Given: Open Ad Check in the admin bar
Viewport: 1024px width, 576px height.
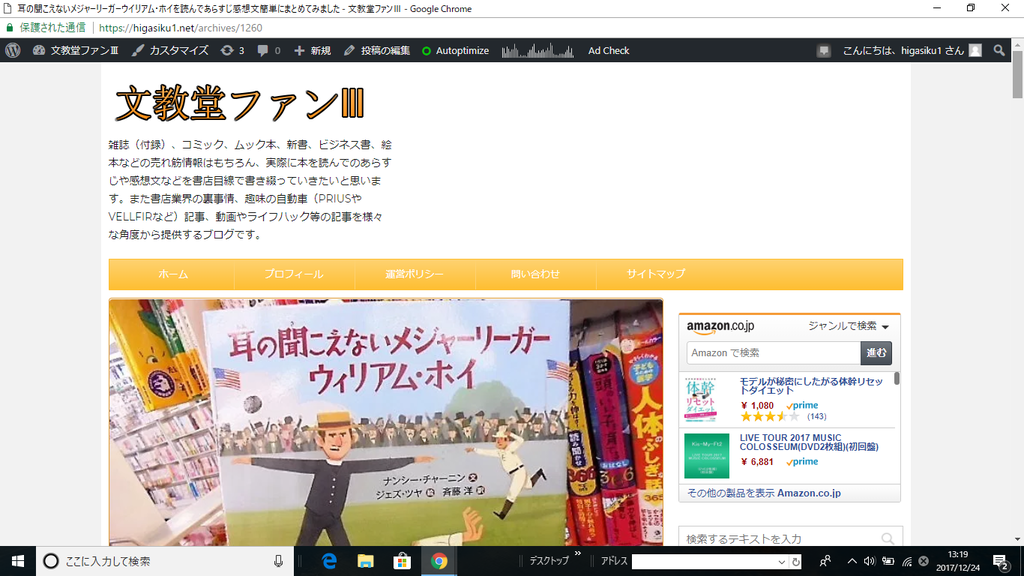Looking at the screenshot, I should point(609,50).
